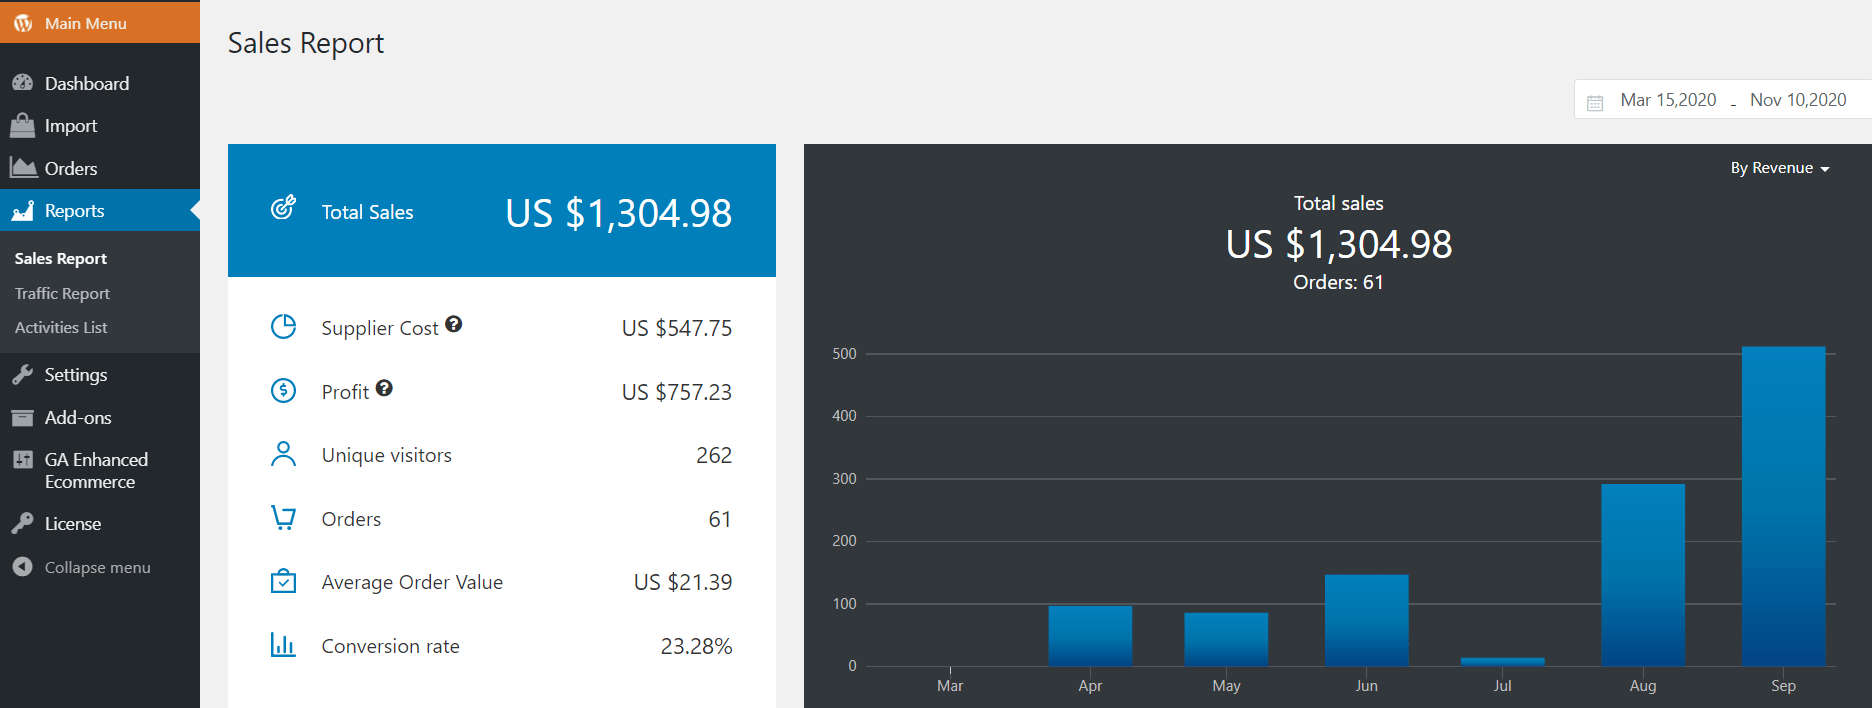Click the Total Sales target icon
1872x708 pixels.
coord(284,208)
